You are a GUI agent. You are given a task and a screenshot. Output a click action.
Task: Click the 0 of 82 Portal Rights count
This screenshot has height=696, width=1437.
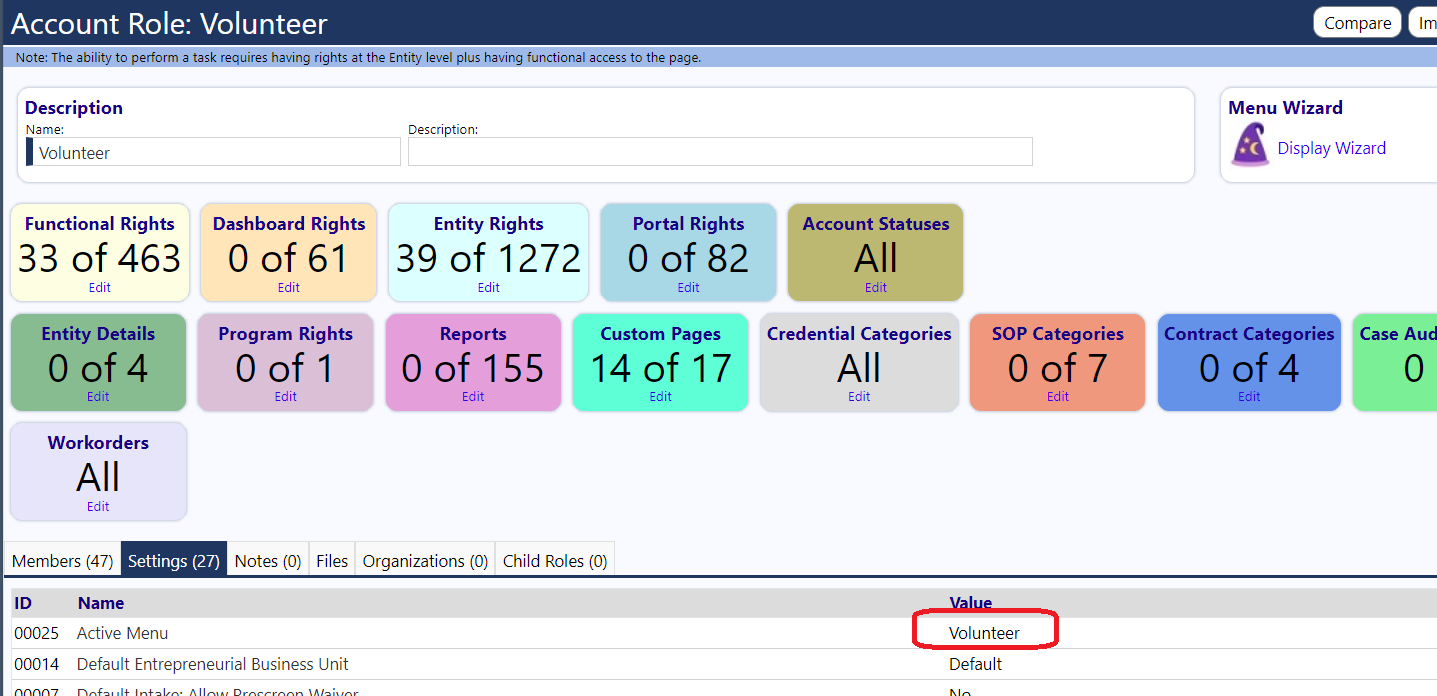pyautogui.click(x=688, y=258)
